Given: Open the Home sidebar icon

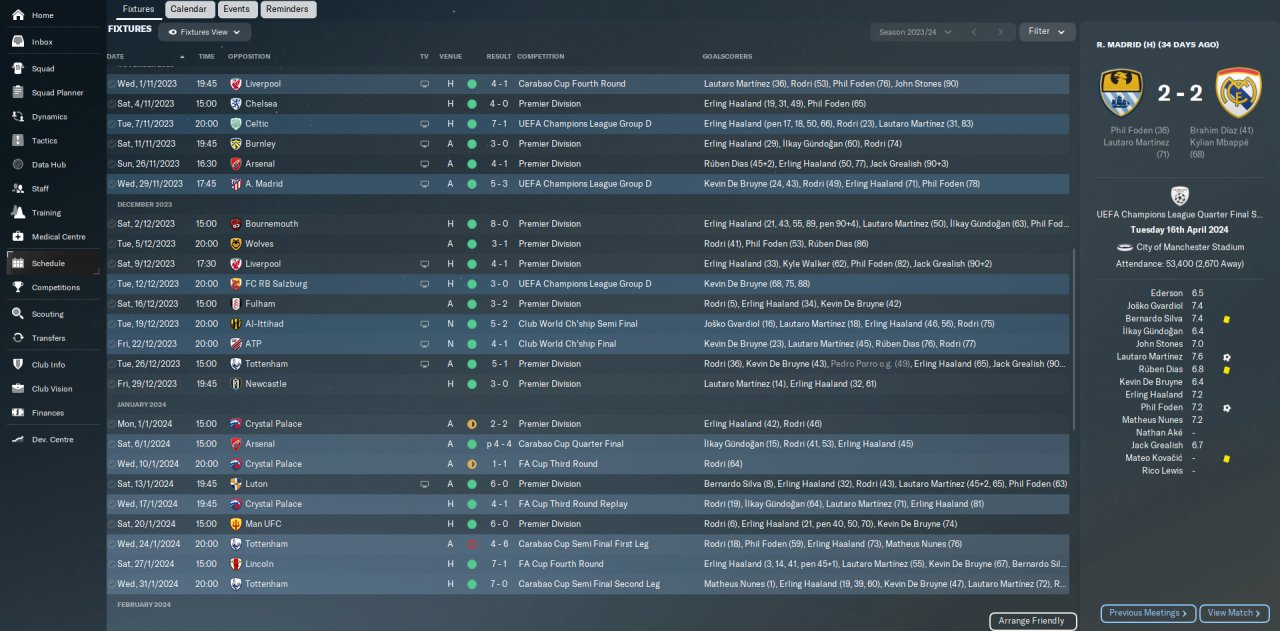Looking at the screenshot, I should [17, 15].
